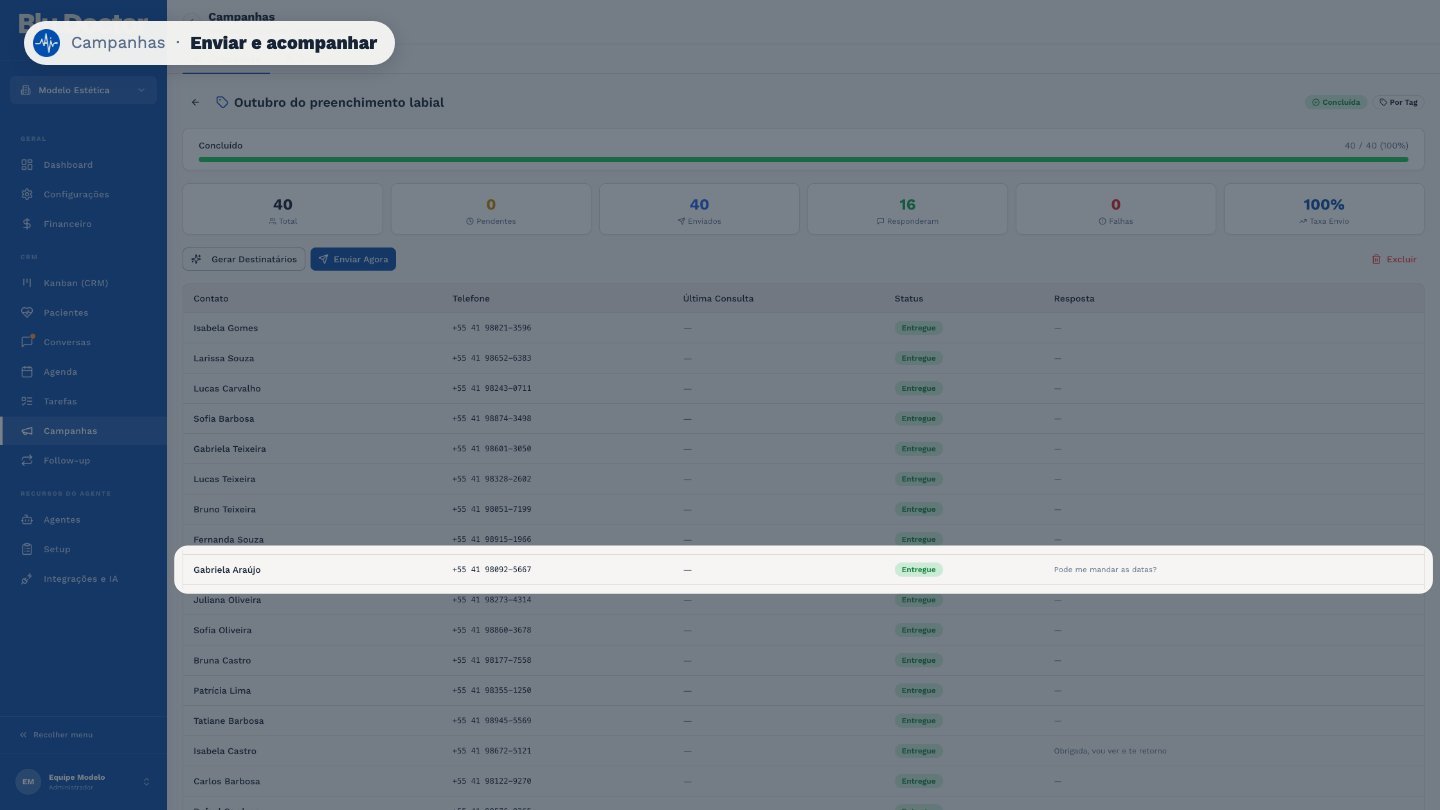Viewport: 1440px width, 810px height.
Task: Click the 100% Taxa Envio stat card
Action: tap(1324, 209)
